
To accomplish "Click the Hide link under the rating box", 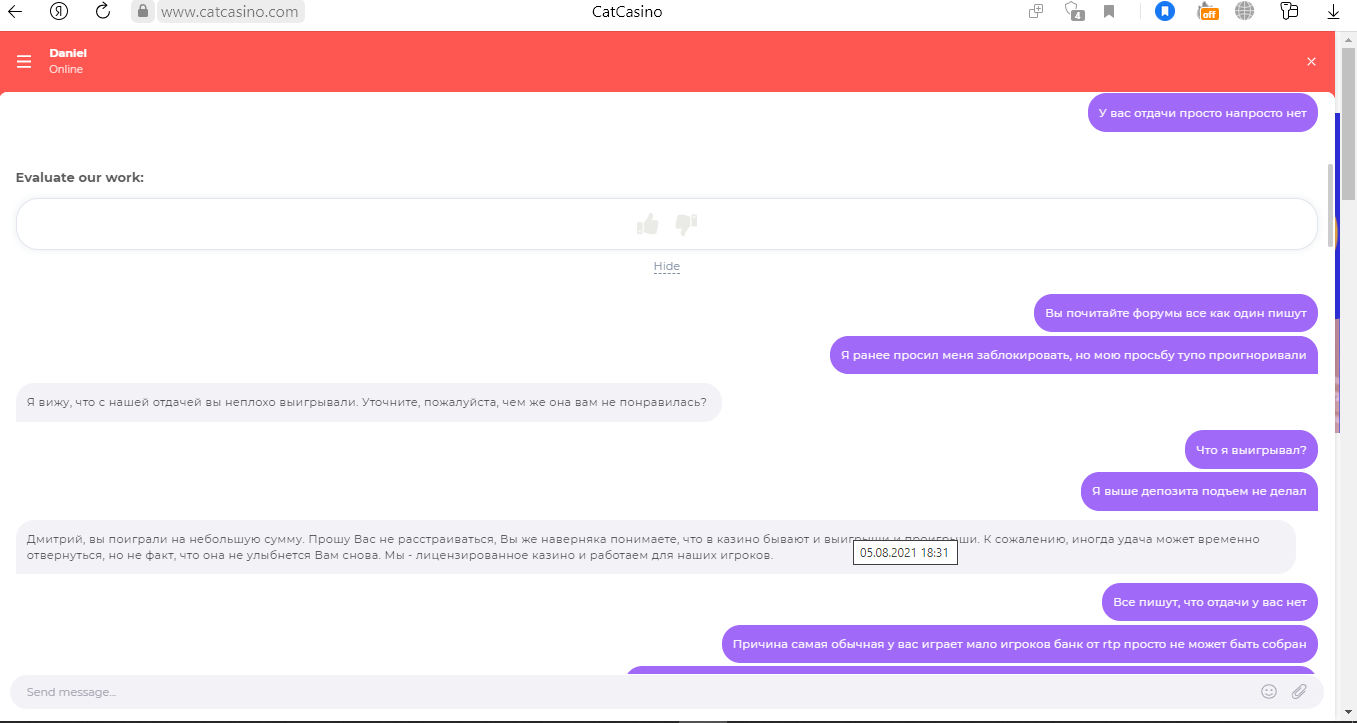I will pos(667,266).
